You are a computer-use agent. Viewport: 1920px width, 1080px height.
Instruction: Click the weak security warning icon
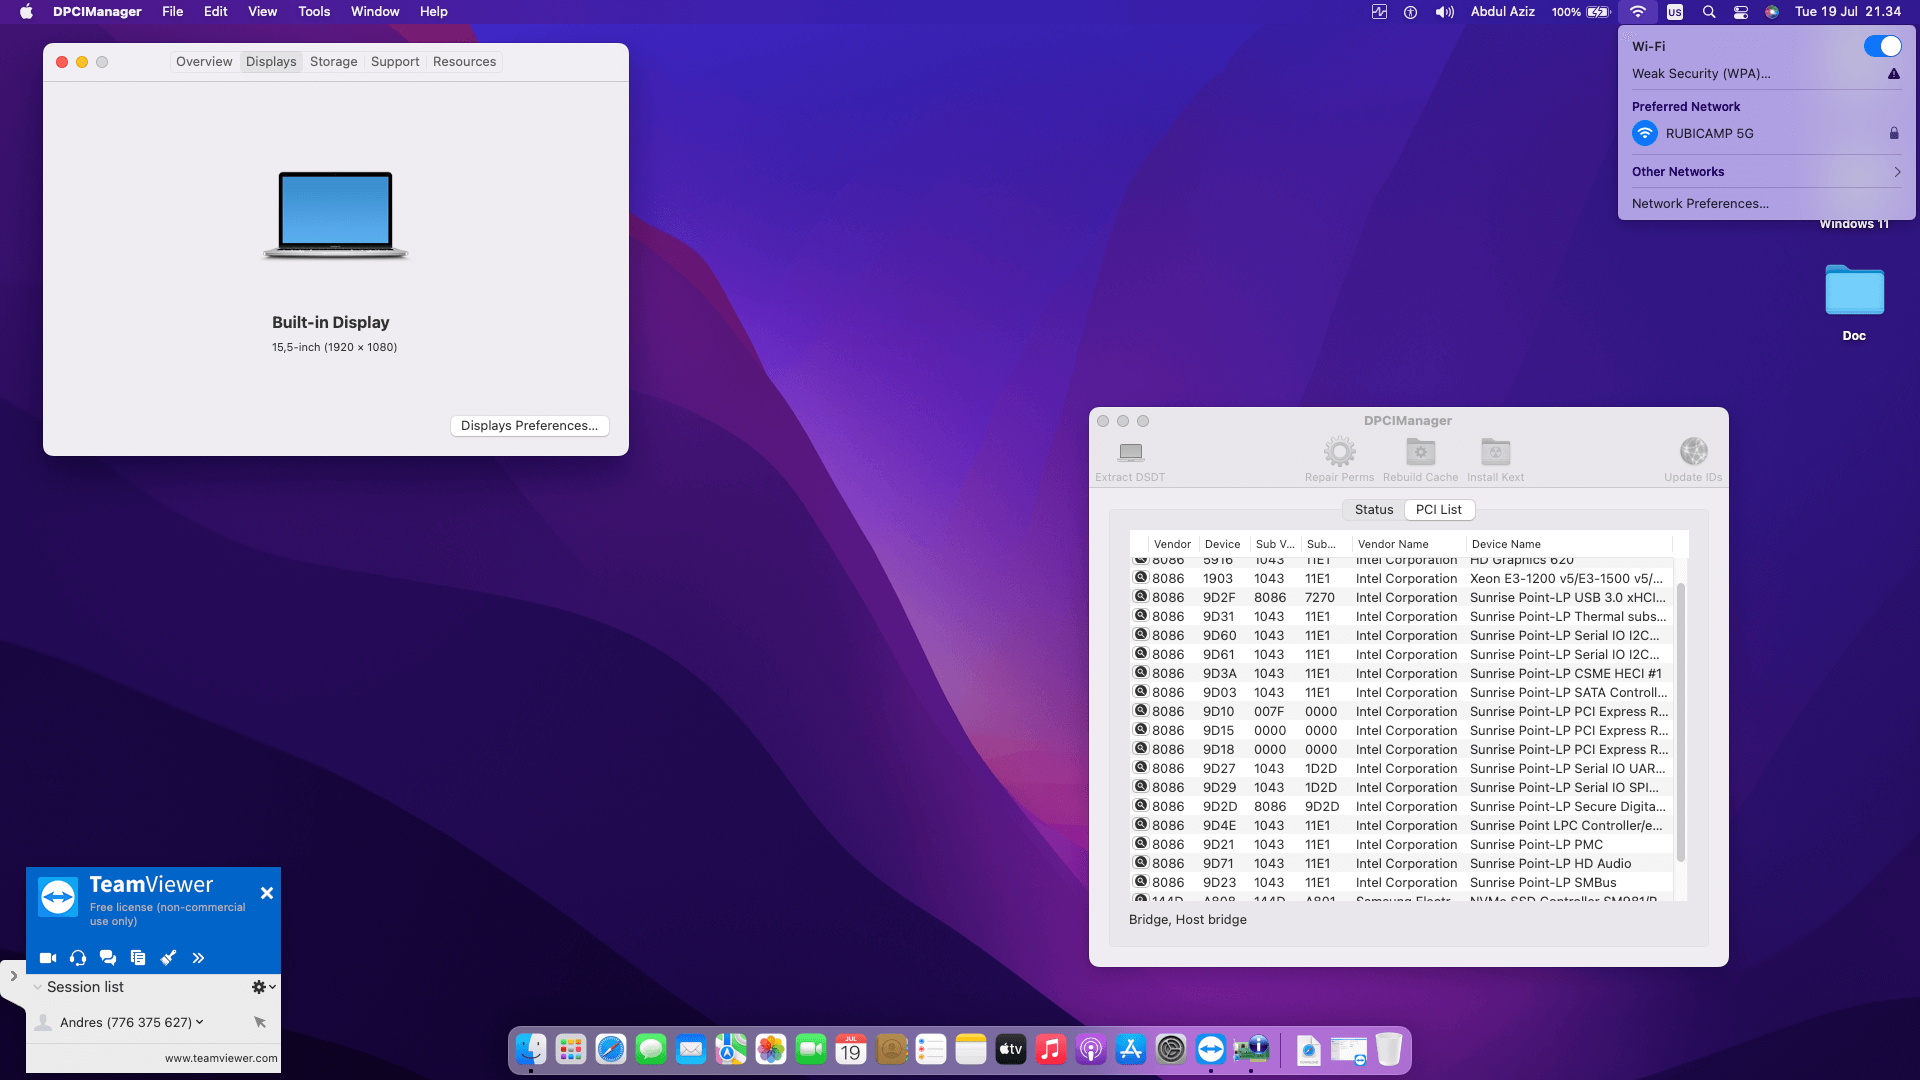point(1893,74)
